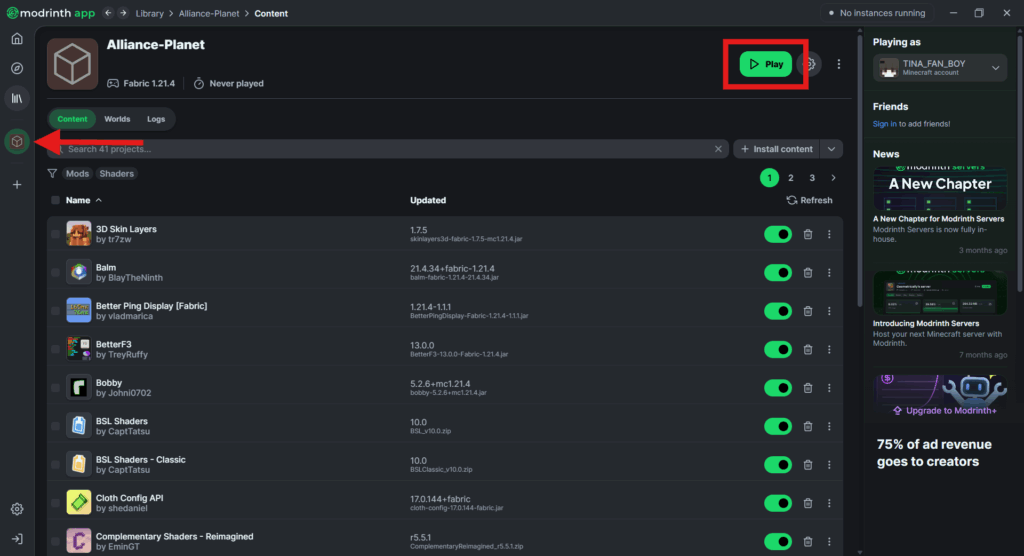The height and width of the screenshot is (556, 1024).
Task: Open more options for Balm
Action: click(x=829, y=273)
